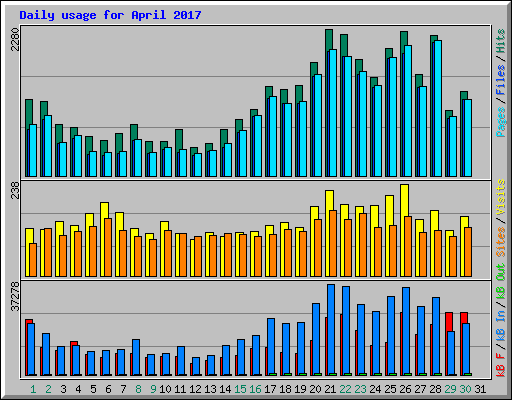Click day 30 on the x-axis
Screen dimensions: 512x400
click(x=465, y=389)
